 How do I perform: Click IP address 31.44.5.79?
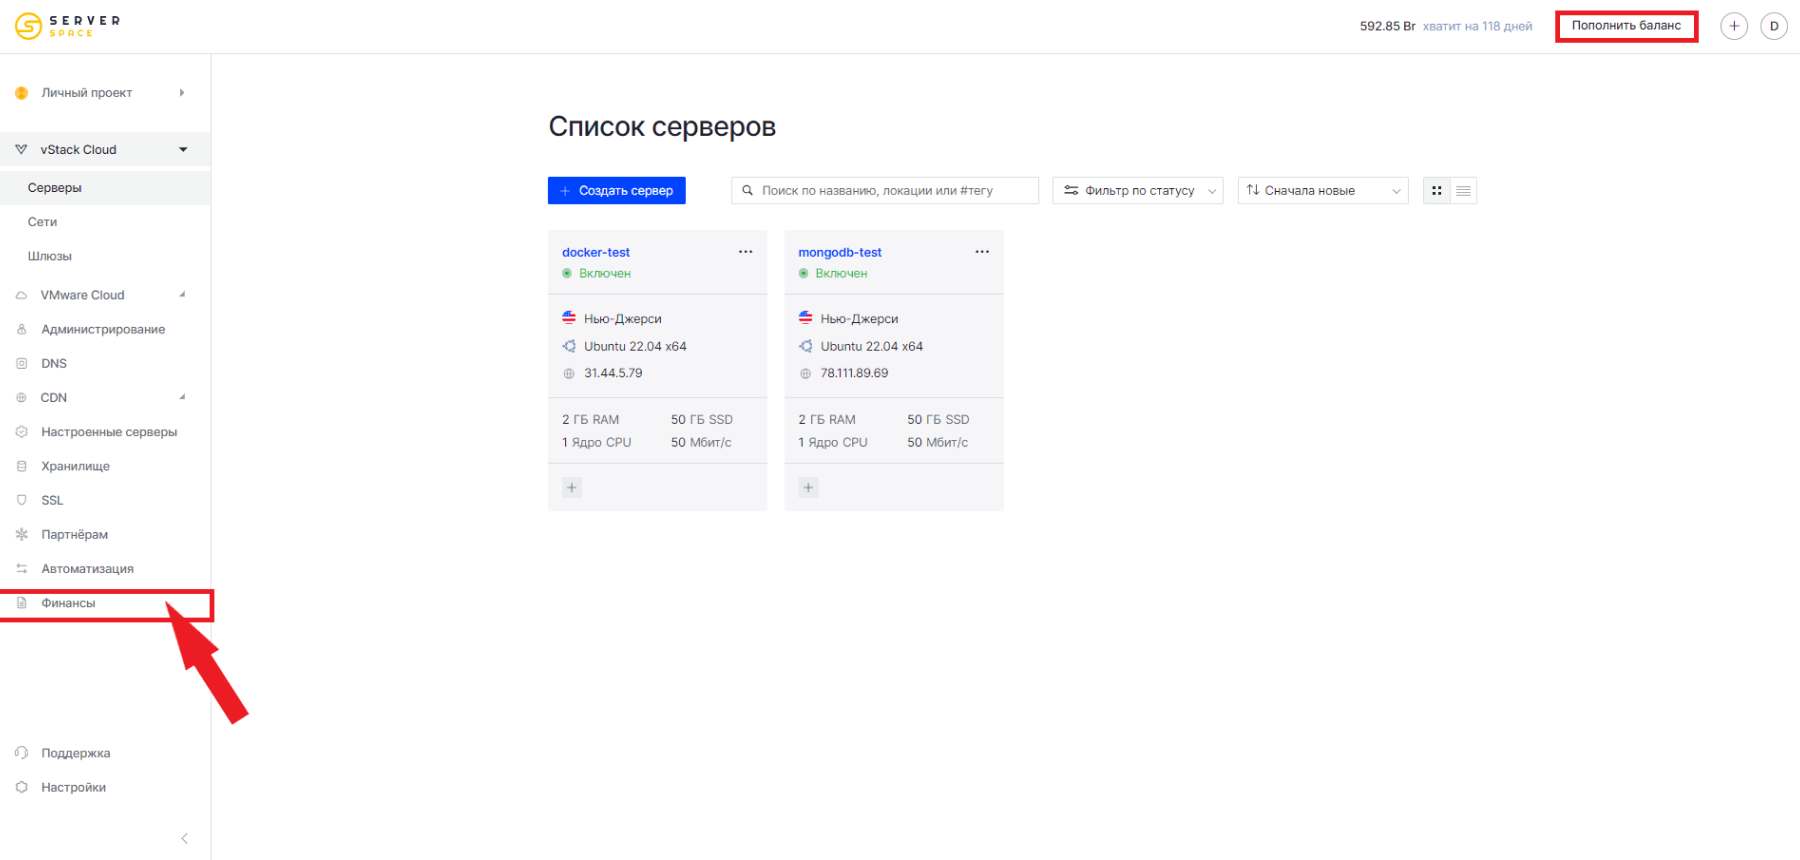(x=613, y=373)
